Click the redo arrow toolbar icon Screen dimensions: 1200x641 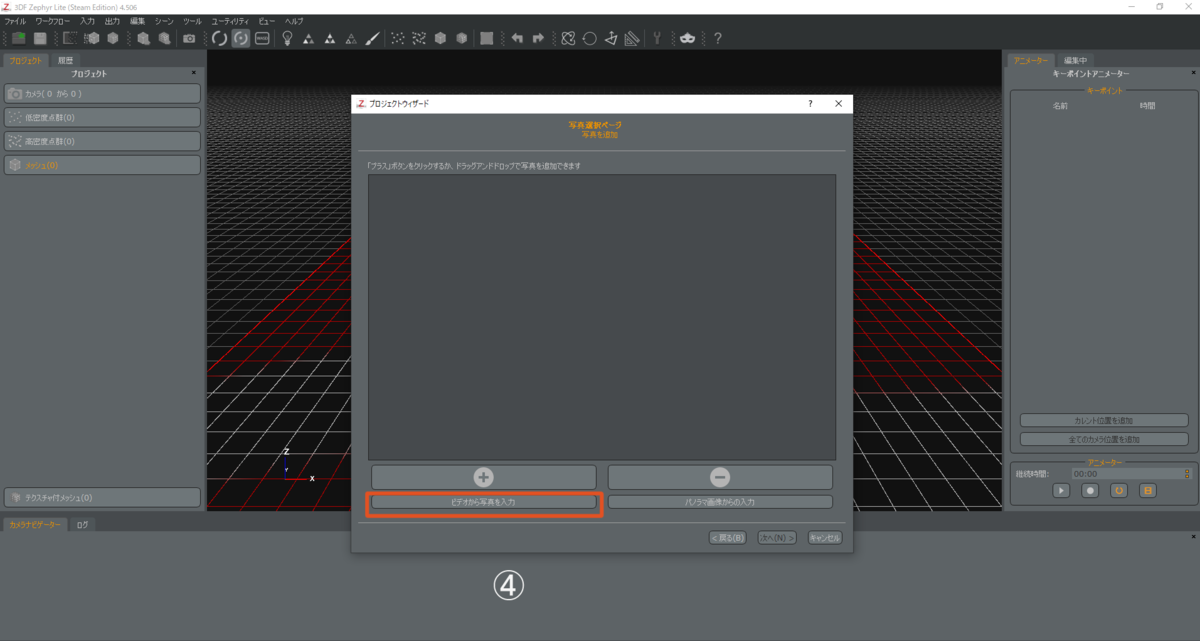pos(538,38)
